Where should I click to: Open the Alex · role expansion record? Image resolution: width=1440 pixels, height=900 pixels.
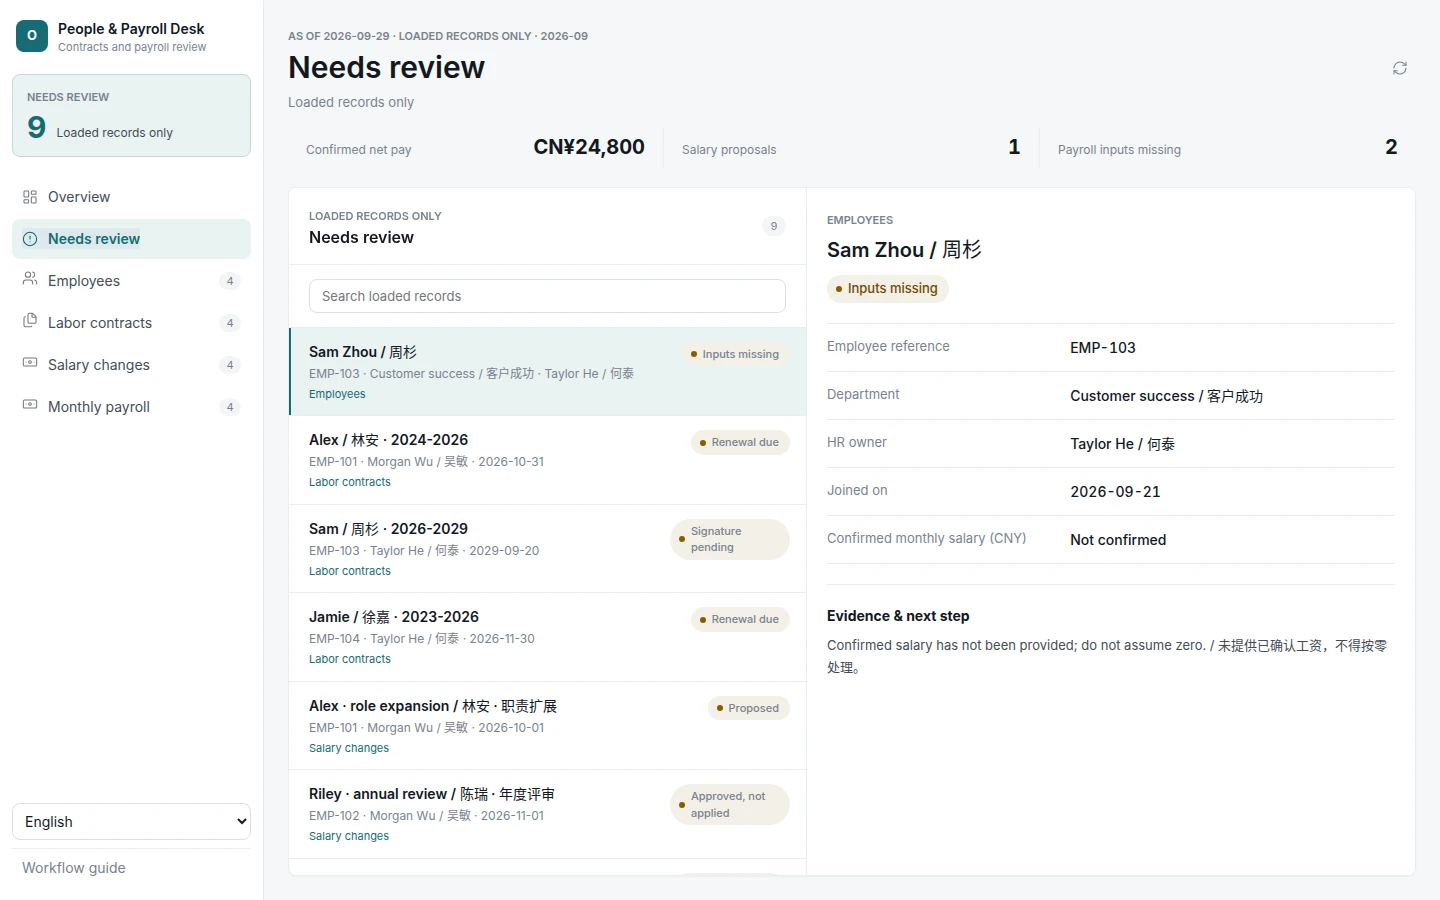[547, 726]
